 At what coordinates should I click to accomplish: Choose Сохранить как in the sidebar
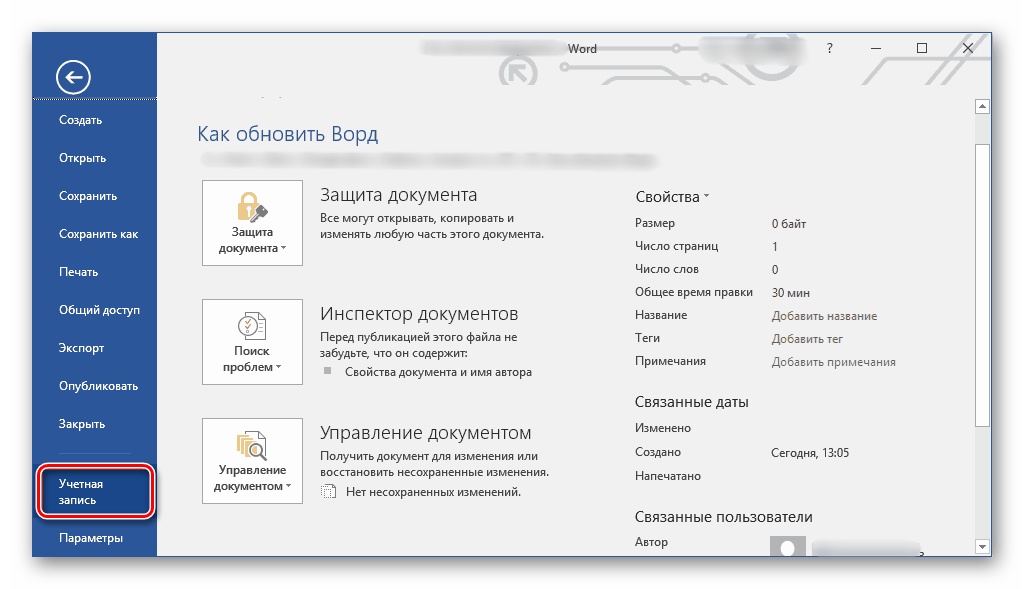click(x=98, y=234)
